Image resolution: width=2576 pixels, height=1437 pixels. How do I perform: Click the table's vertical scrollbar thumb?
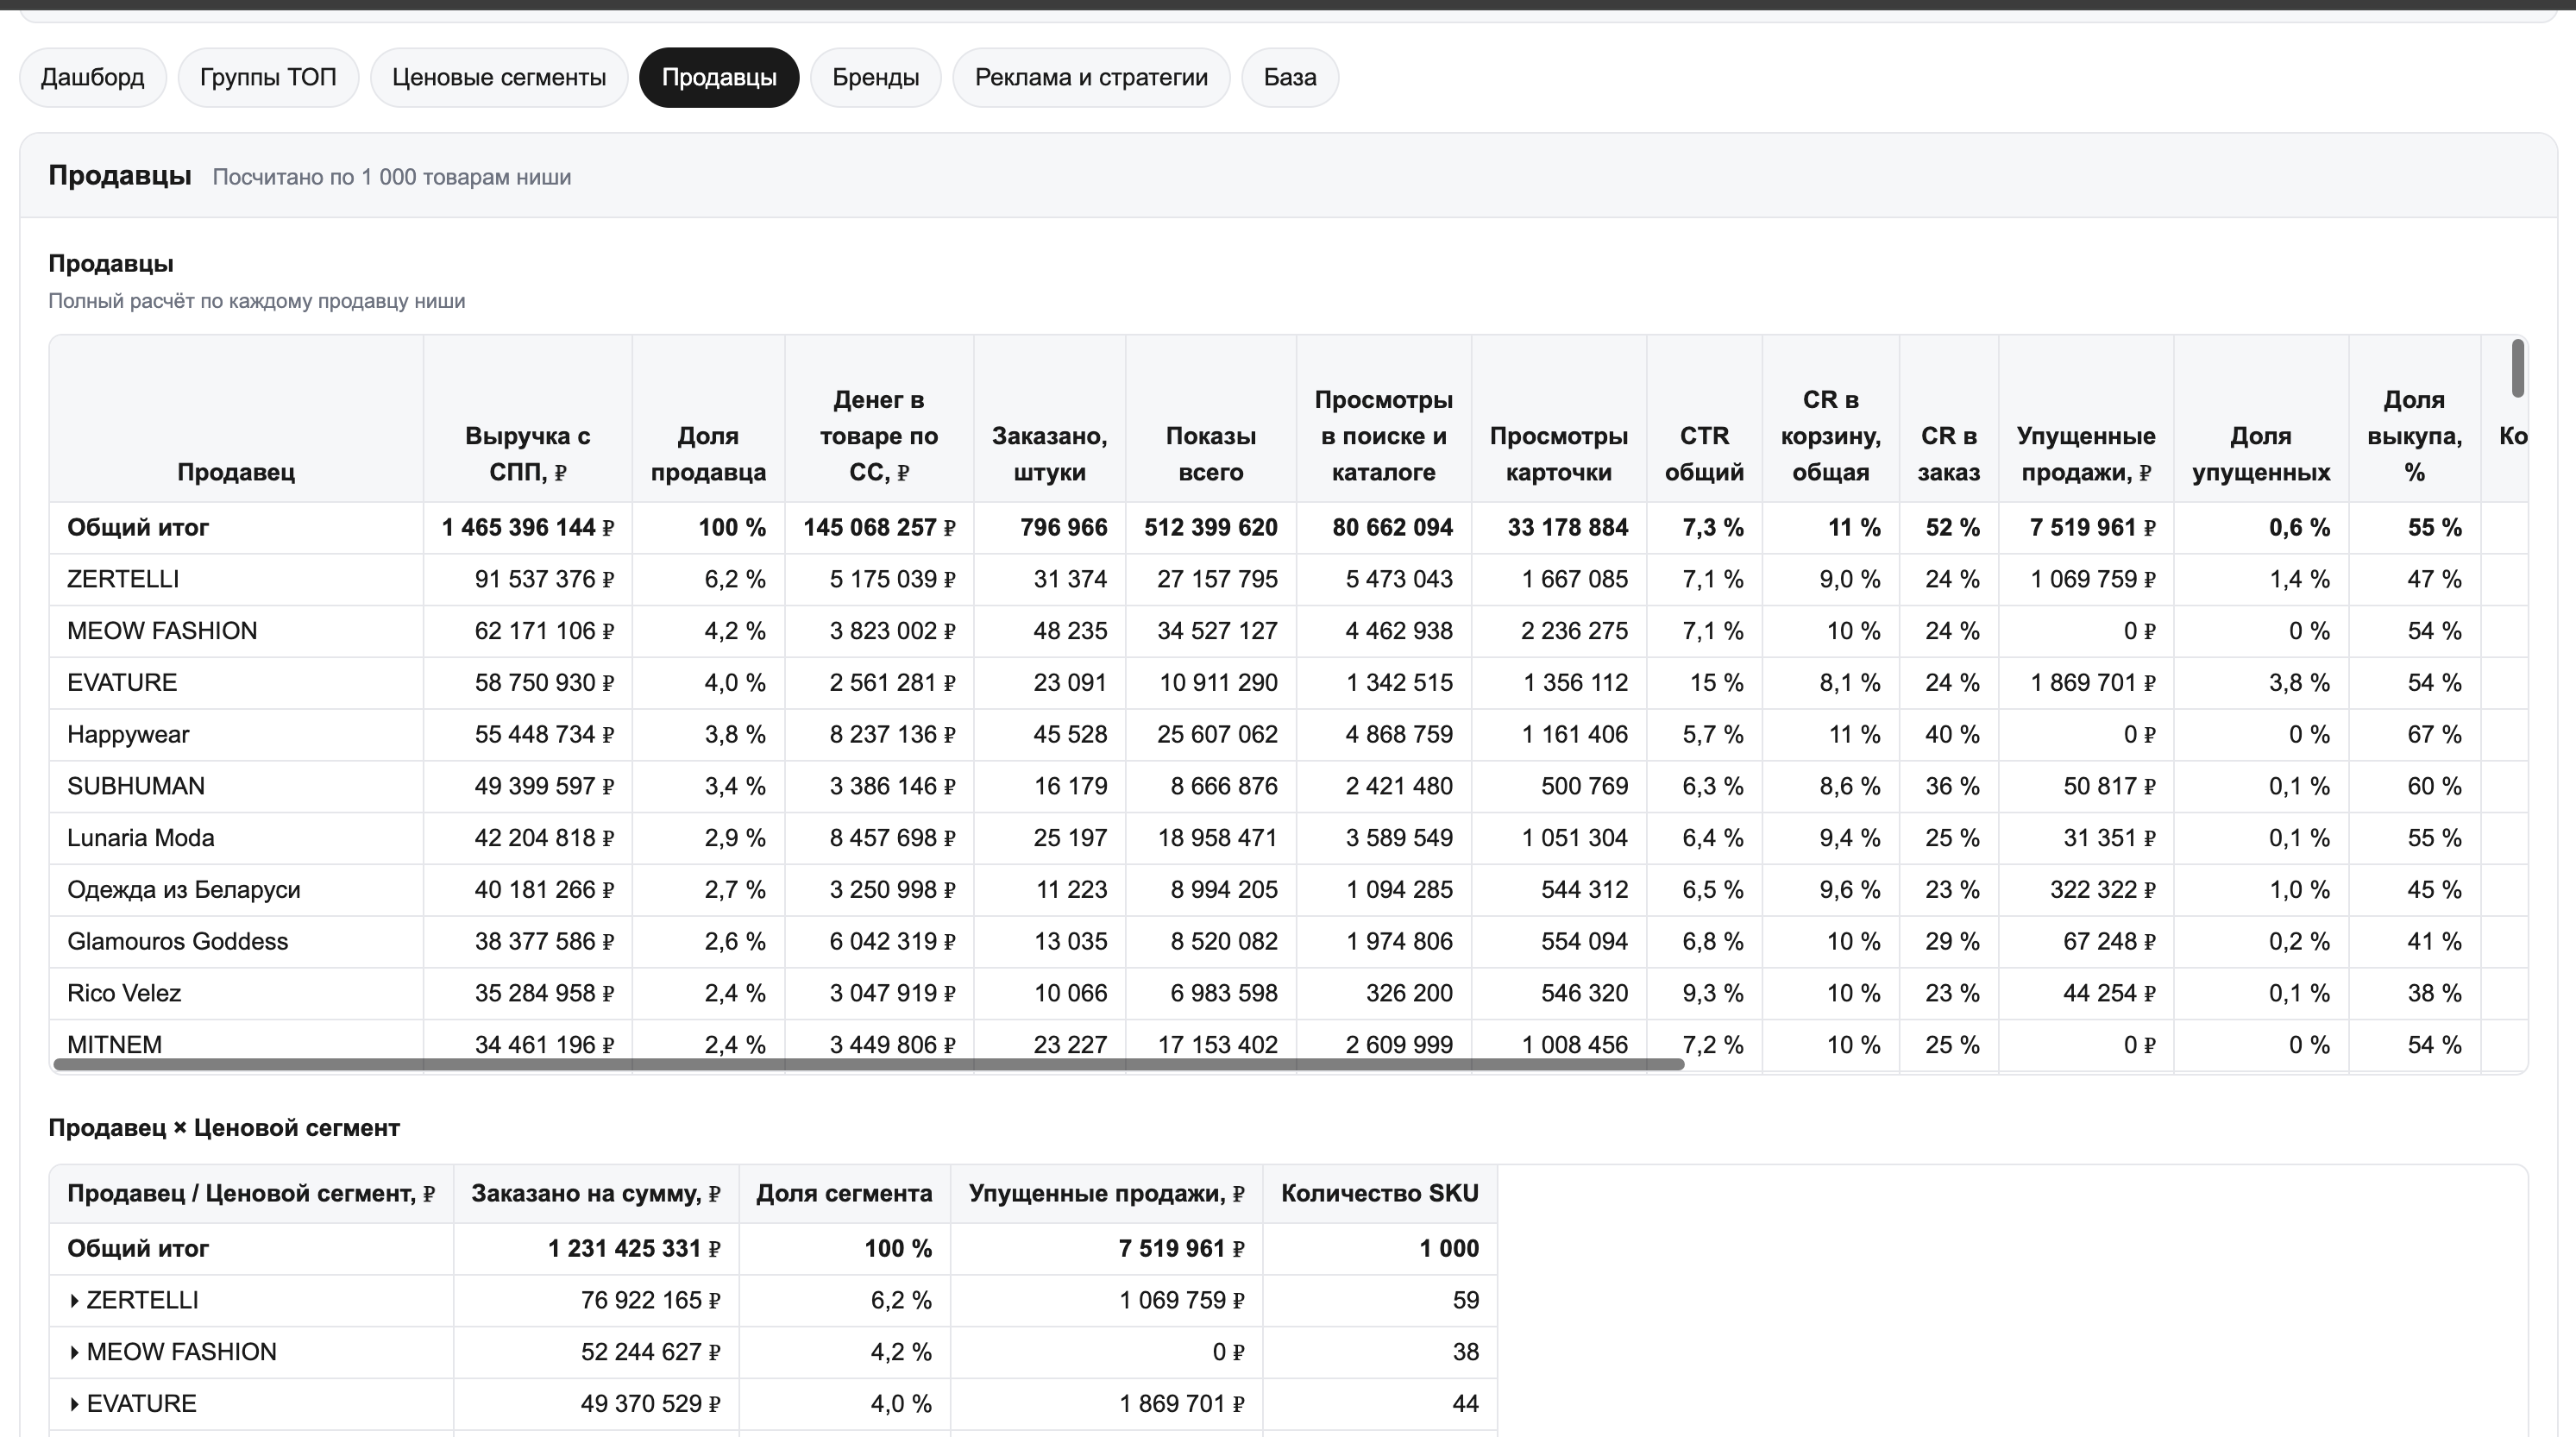(x=2518, y=368)
